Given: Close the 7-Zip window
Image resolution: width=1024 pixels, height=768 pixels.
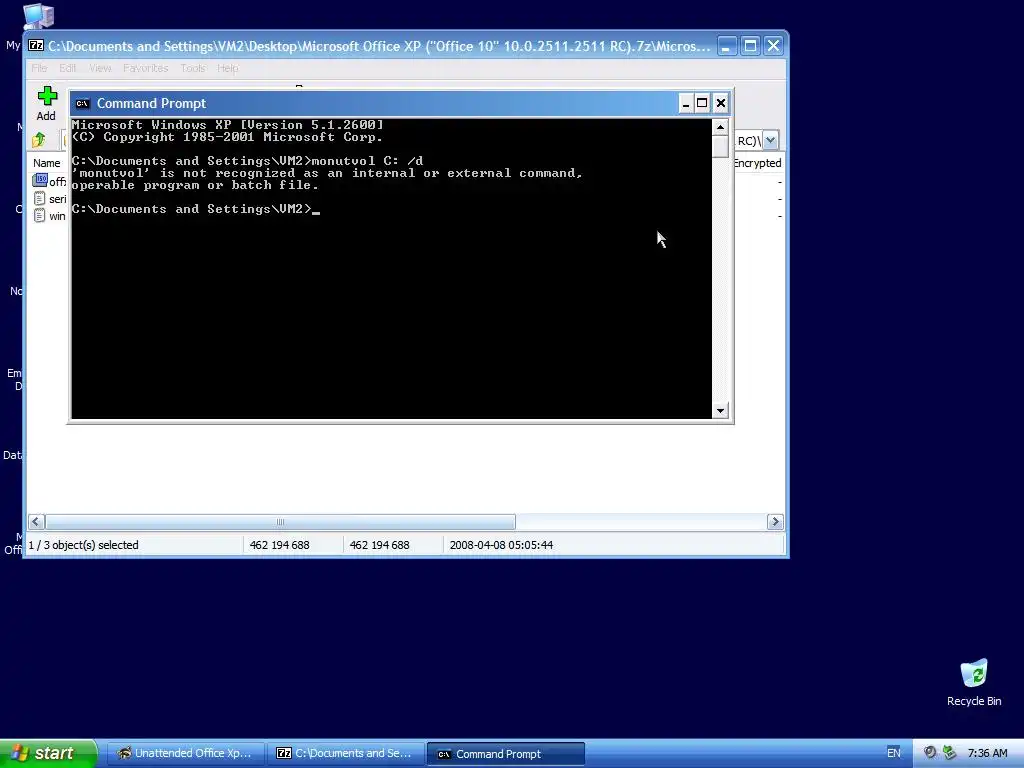Looking at the screenshot, I should tap(774, 46).
